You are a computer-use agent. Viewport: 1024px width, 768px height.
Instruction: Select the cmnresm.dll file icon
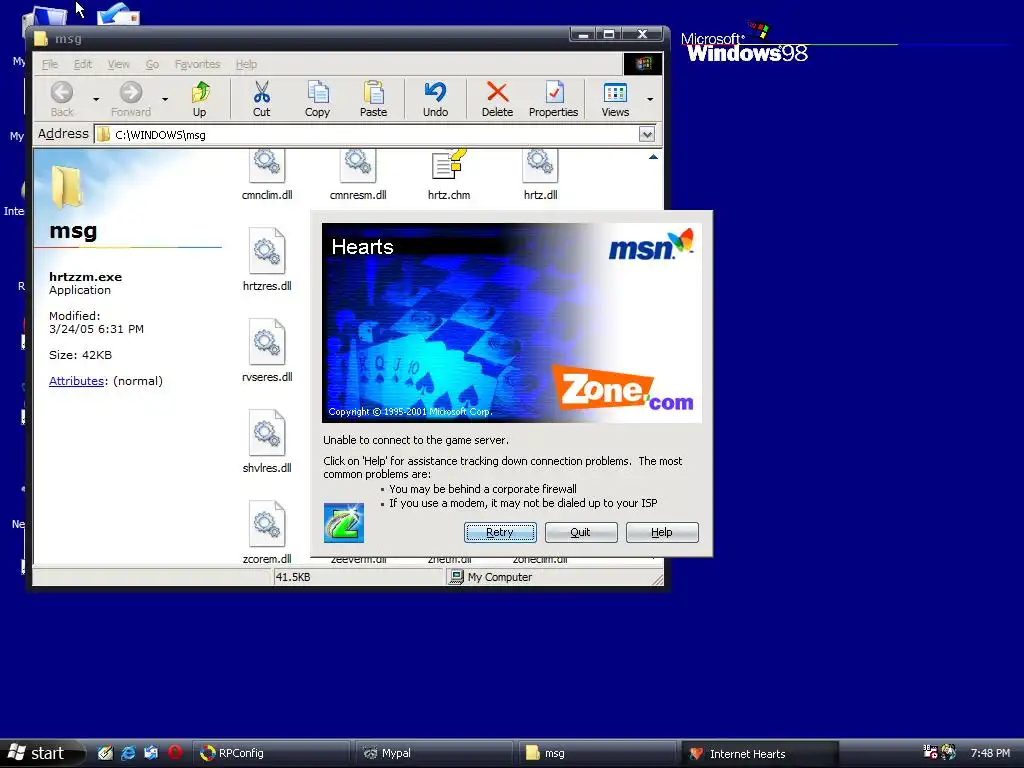(358, 167)
